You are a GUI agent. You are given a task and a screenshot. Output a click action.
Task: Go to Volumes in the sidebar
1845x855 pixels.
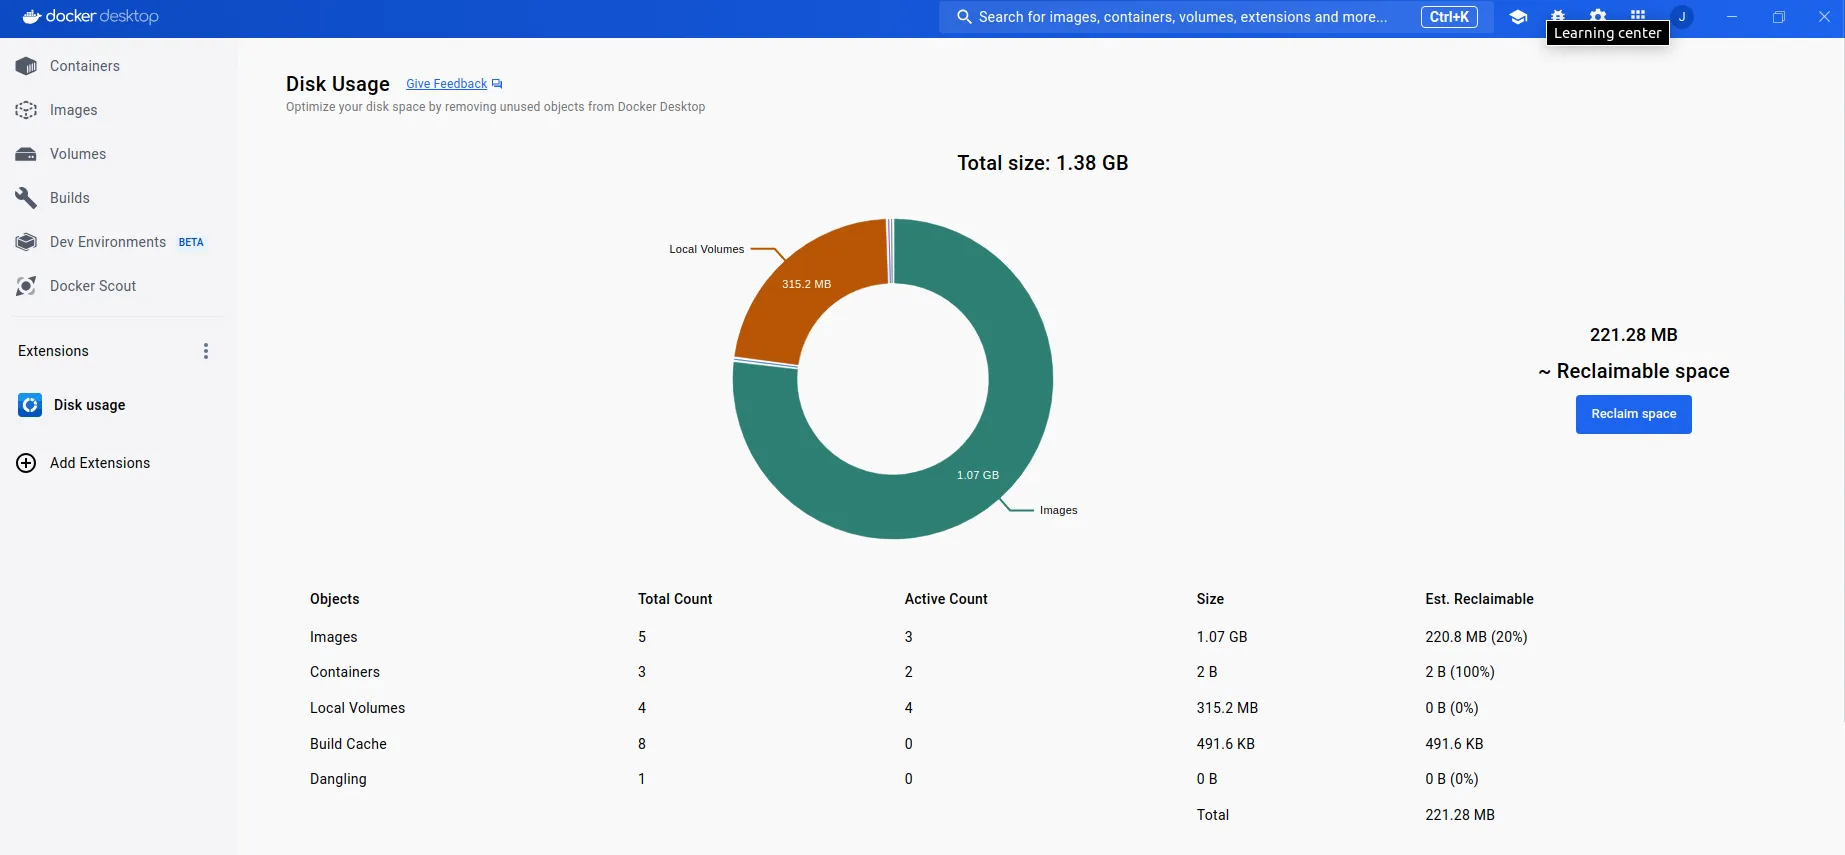click(x=77, y=154)
